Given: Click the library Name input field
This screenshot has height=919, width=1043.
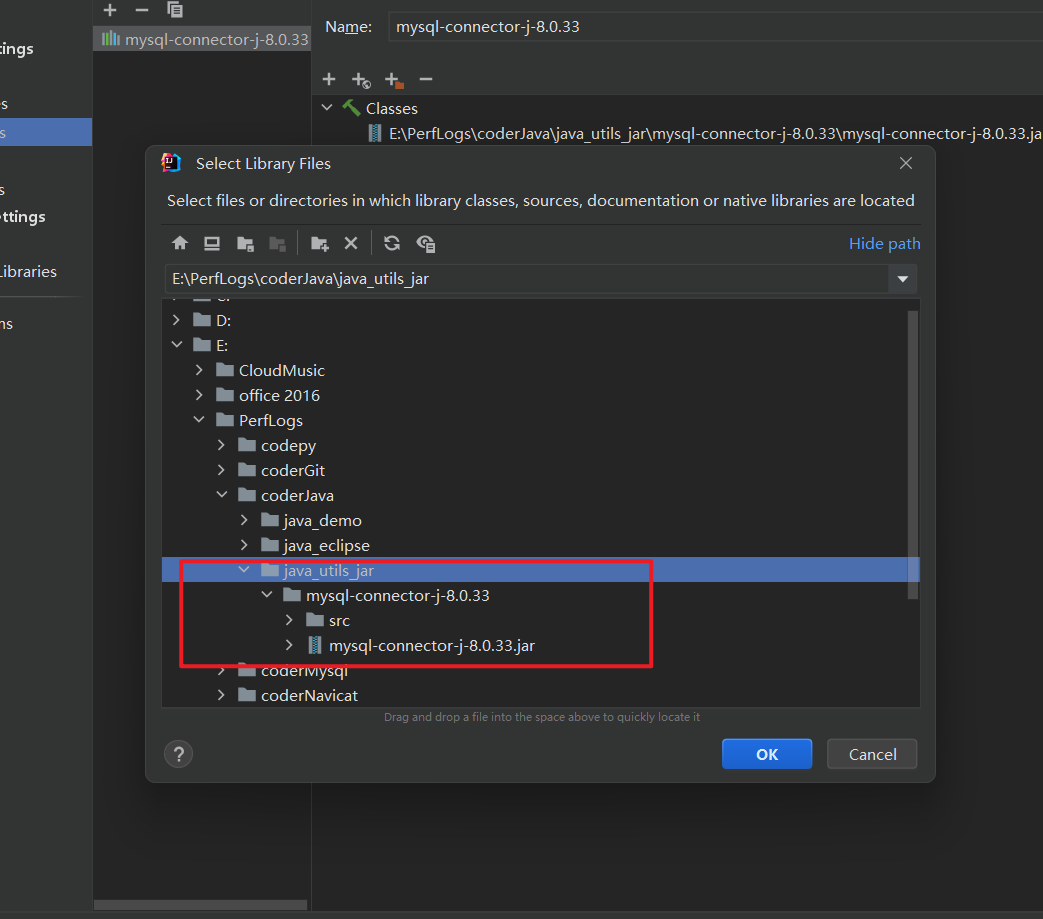Looking at the screenshot, I should (x=715, y=27).
